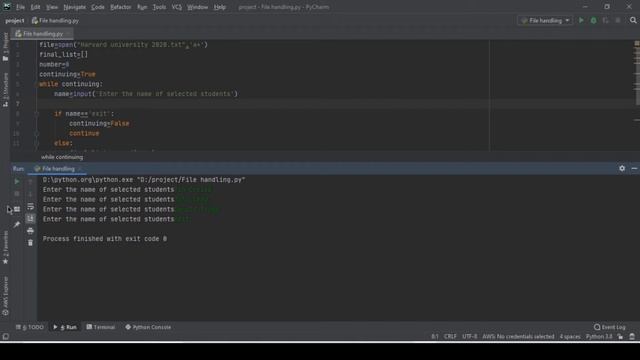The height and width of the screenshot is (360, 640).
Task: Open TODO tool window tab
Action: (30, 327)
